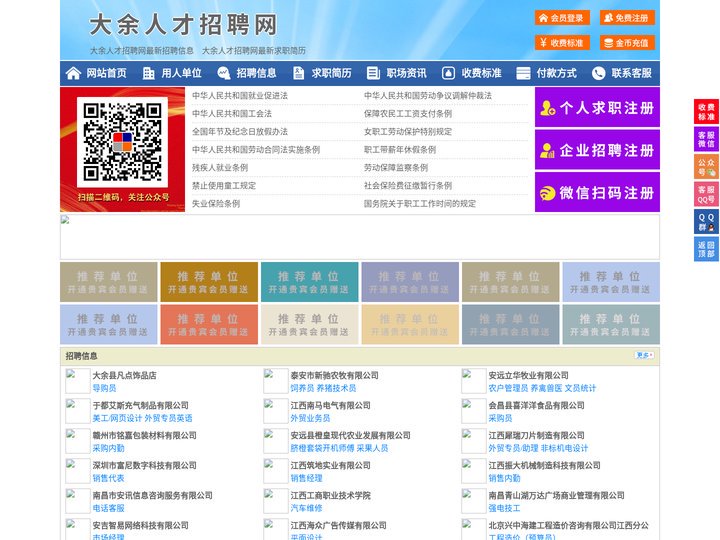
Task: Open 外贸业务员 job link
Action: 310,418
